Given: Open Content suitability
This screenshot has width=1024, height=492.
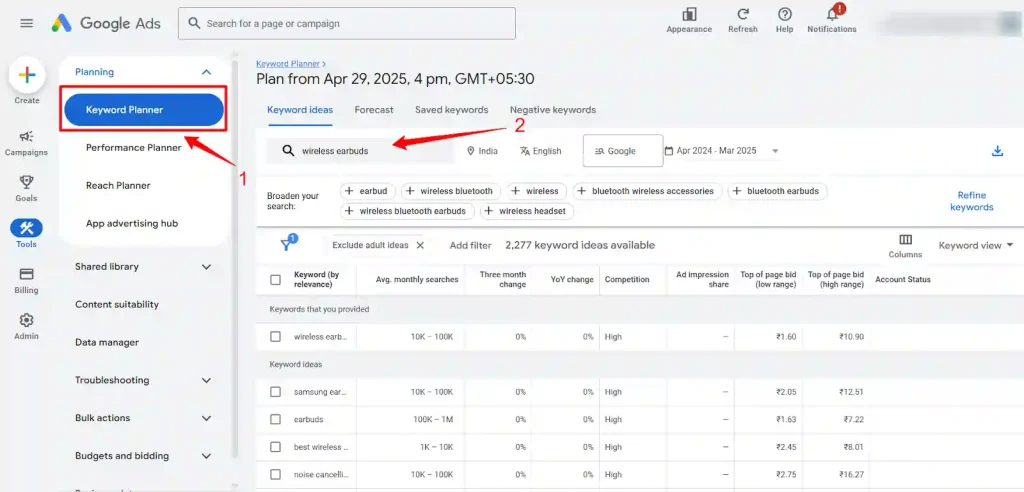Looking at the screenshot, I should (x=117, y=304).
